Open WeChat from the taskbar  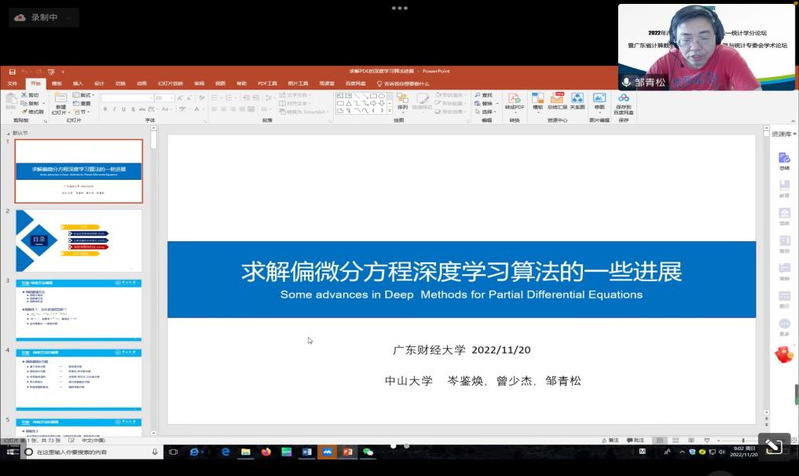tap(368, 452)
